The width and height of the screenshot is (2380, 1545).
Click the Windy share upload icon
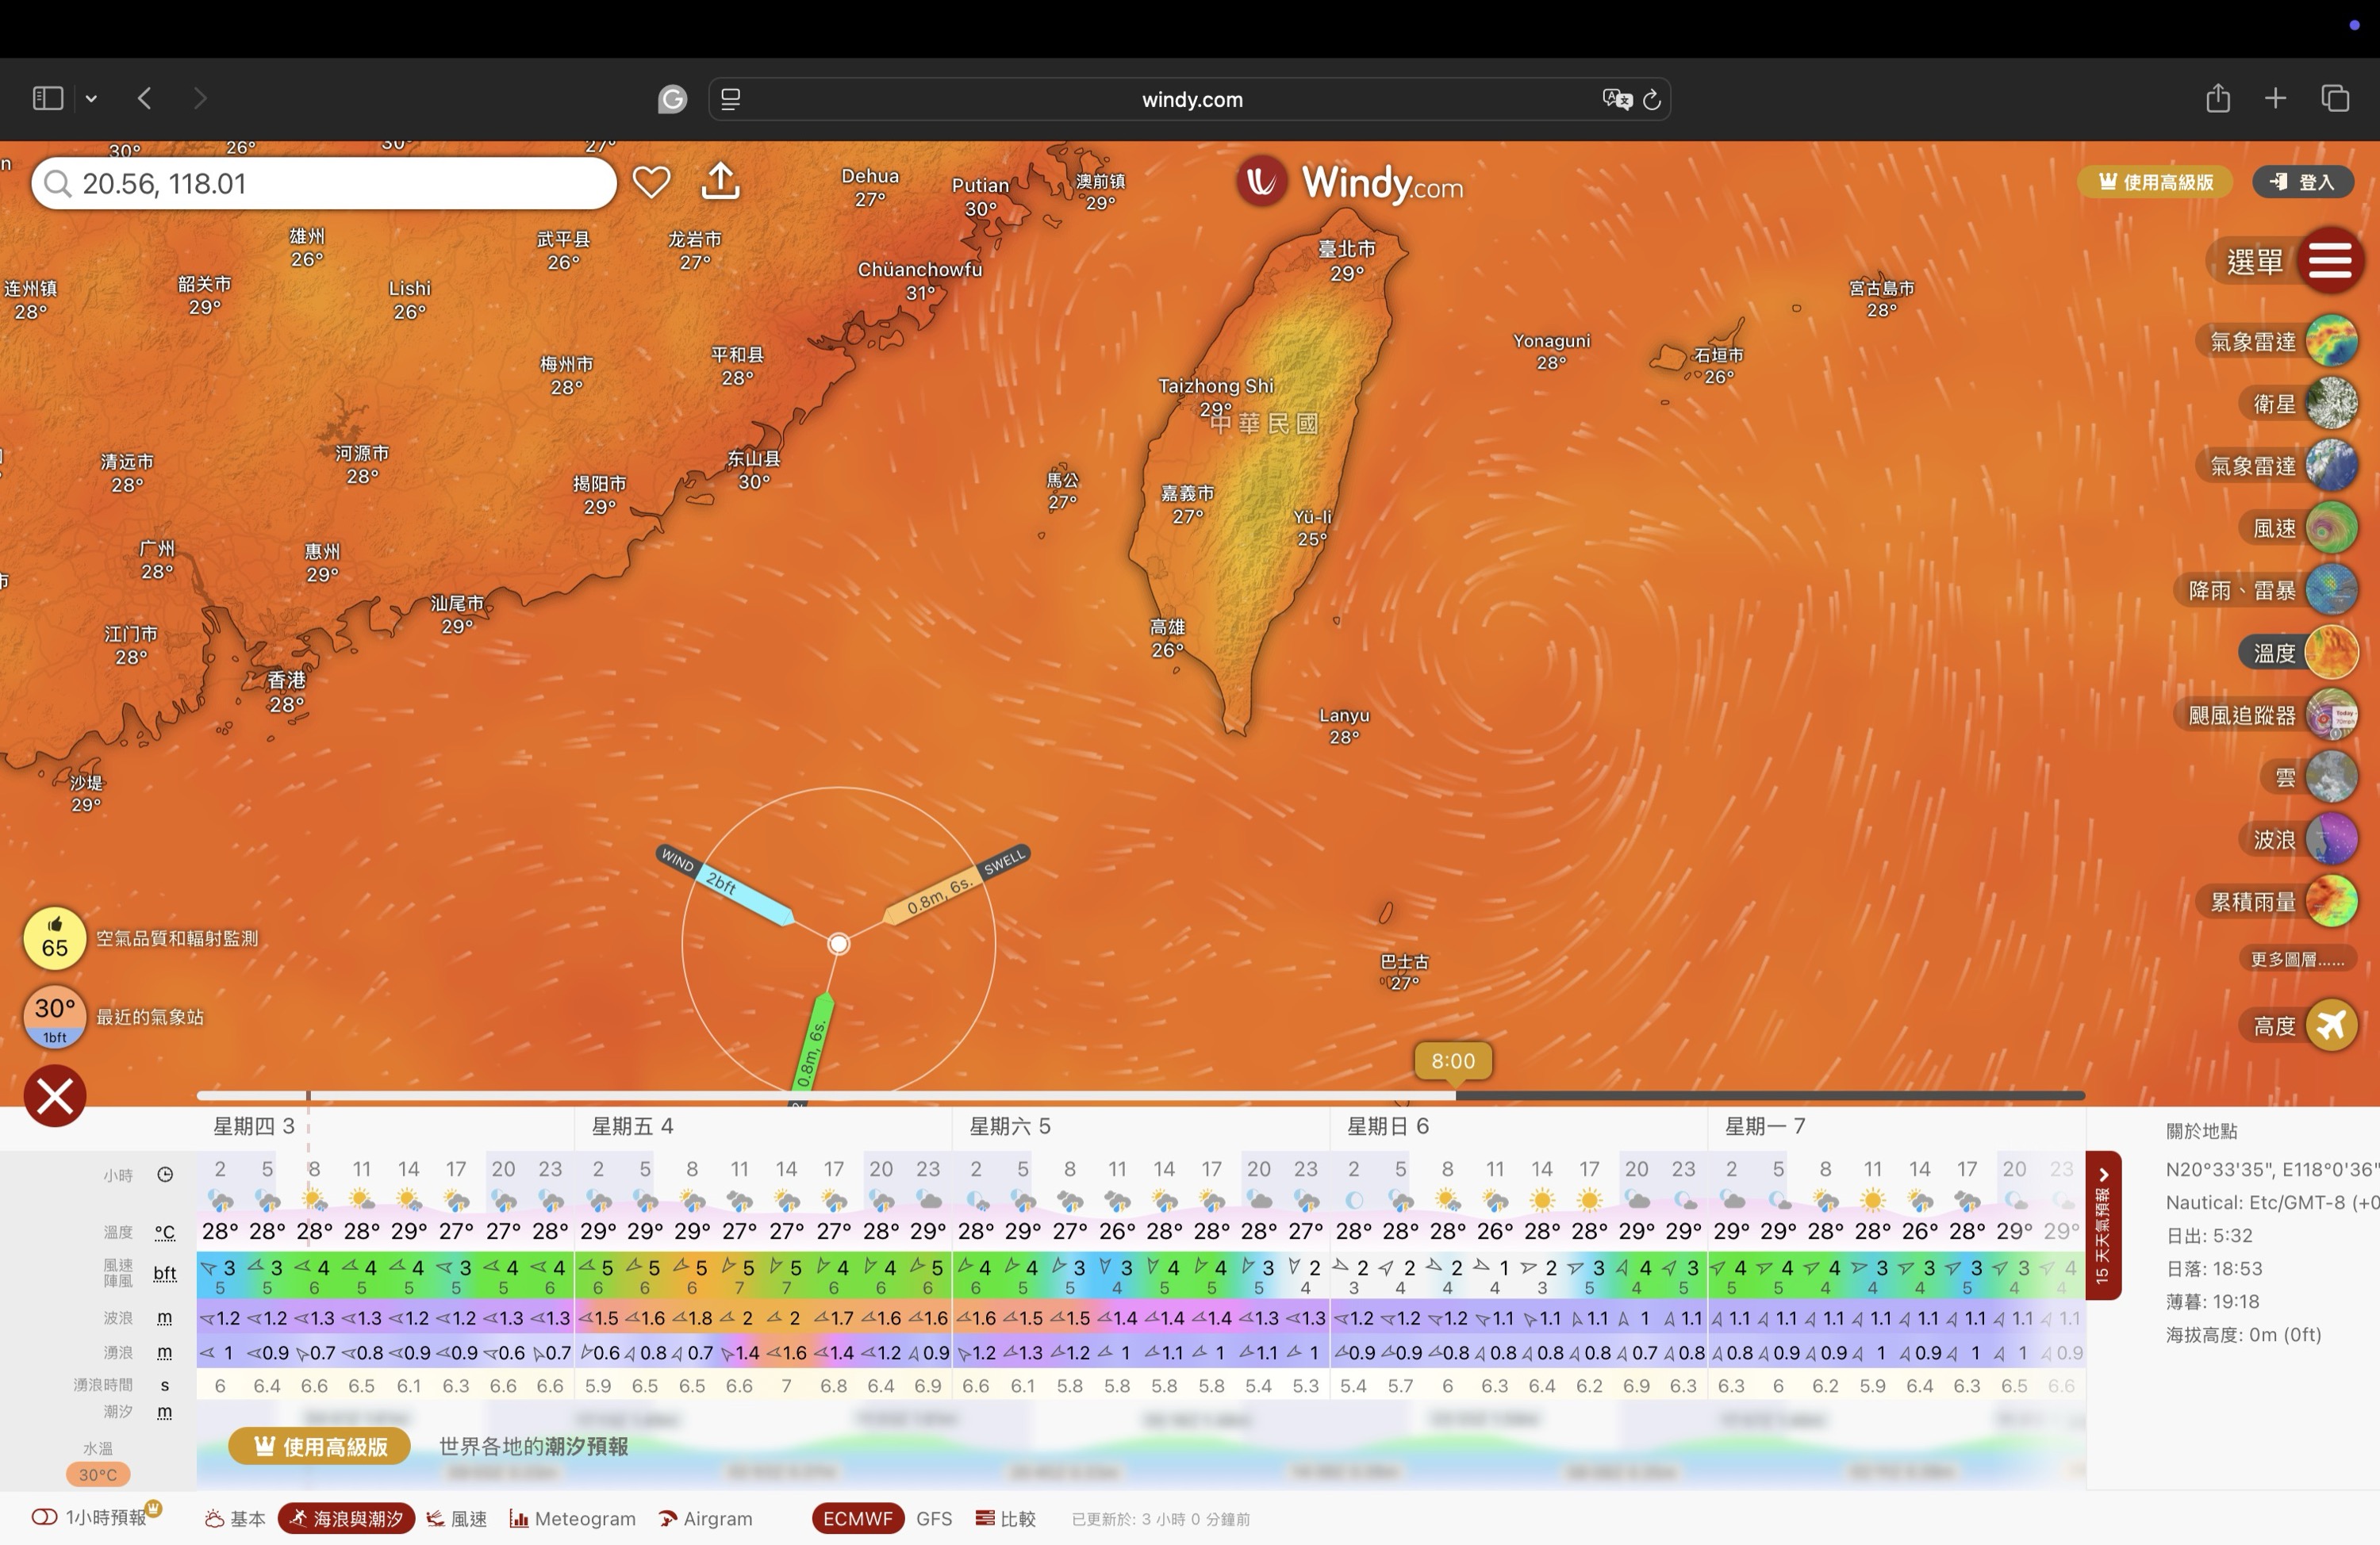720,182
